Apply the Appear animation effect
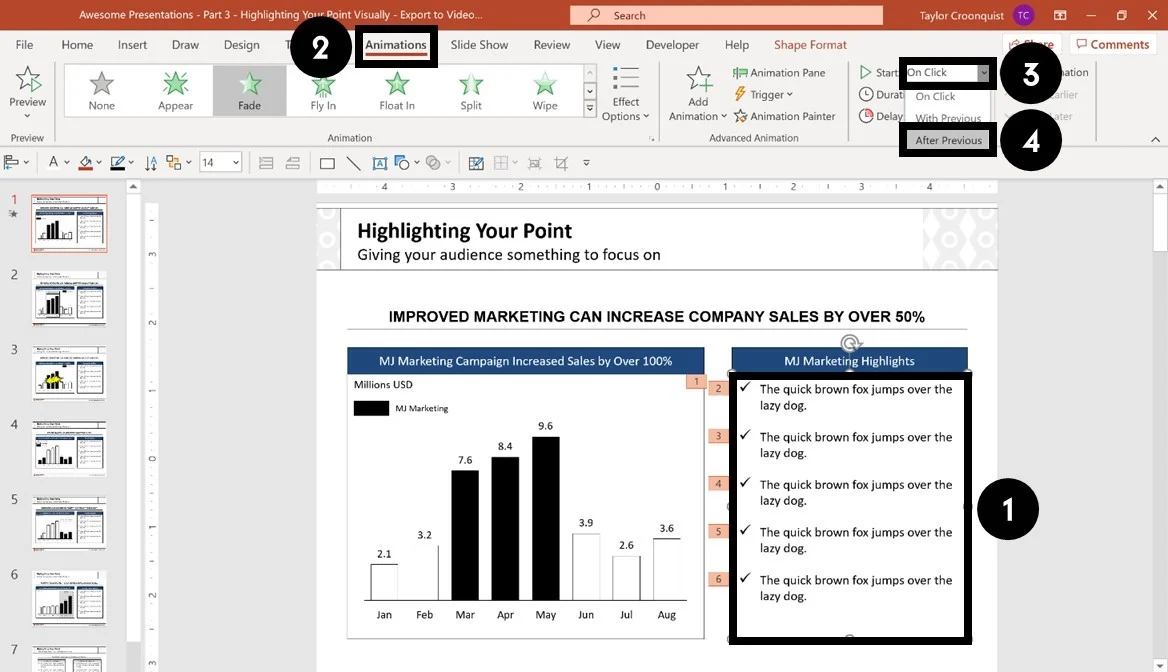The image size is (1168, 672). tap(175, 91)
